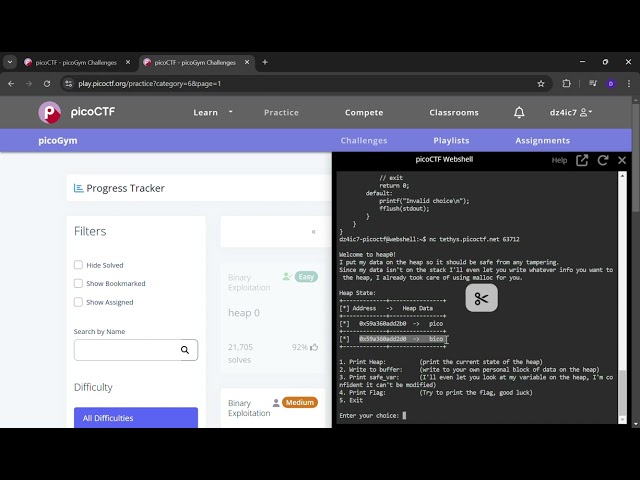640x480 pixels.
Task: Go back in the browser
Action: coord(11,84)
